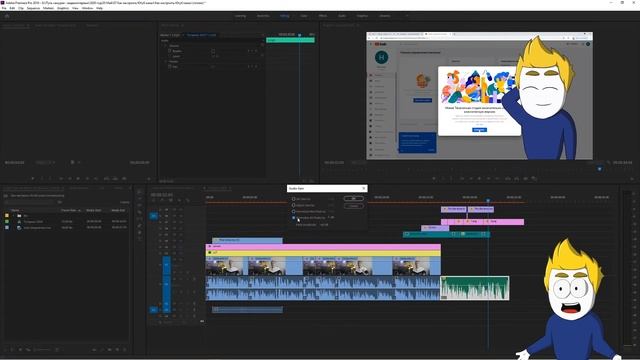The width and height of the screenshot is (640, 360).
Task: Play the Program Monitor sequence
Action: tap(480, 178)
